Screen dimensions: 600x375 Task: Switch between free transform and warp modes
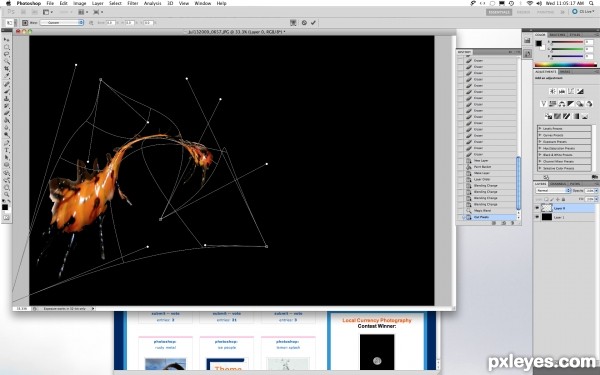pyautogui.click(x=293, y=23)
